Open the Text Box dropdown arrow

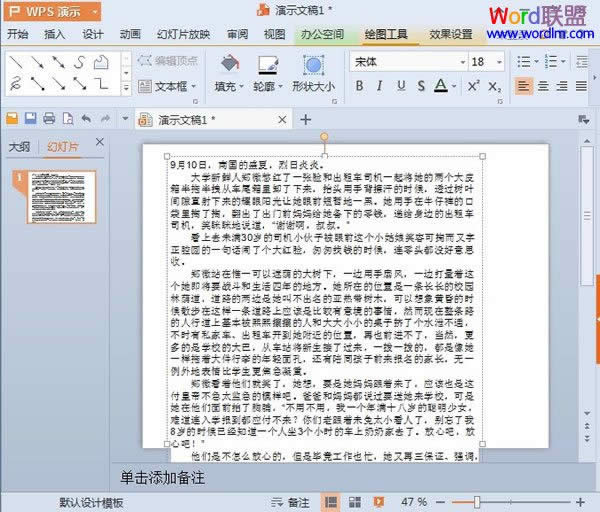click(194, 86)
